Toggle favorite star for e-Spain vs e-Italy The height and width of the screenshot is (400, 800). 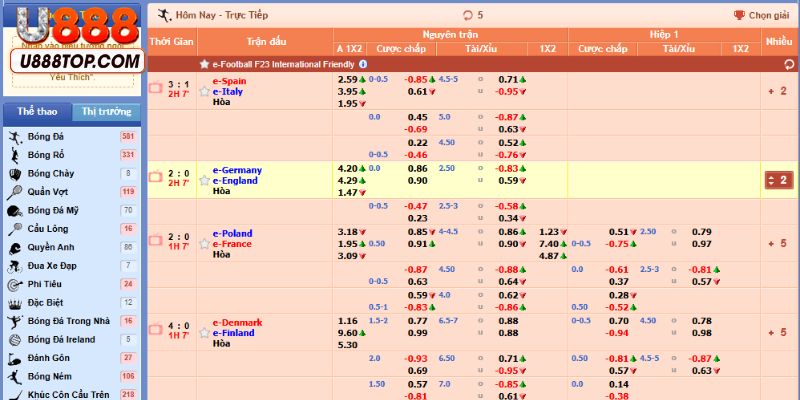tap(205, 92)
